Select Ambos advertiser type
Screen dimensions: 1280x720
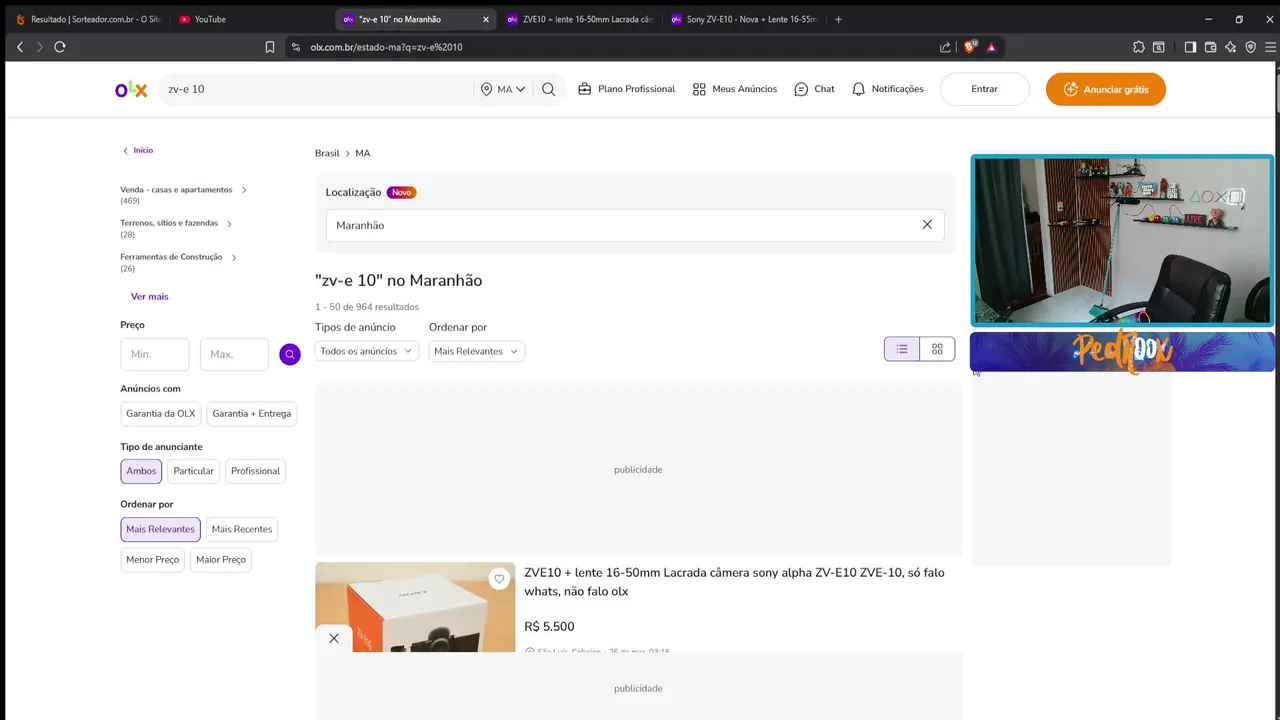(x=141, y=471)
